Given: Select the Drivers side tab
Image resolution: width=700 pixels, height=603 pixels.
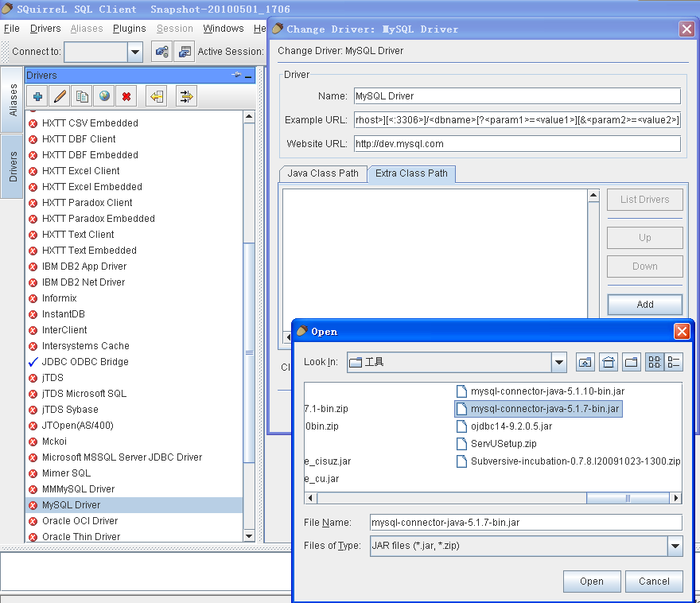Looking at the screenshot, I should pyautogui.click(x=12, y=166).
